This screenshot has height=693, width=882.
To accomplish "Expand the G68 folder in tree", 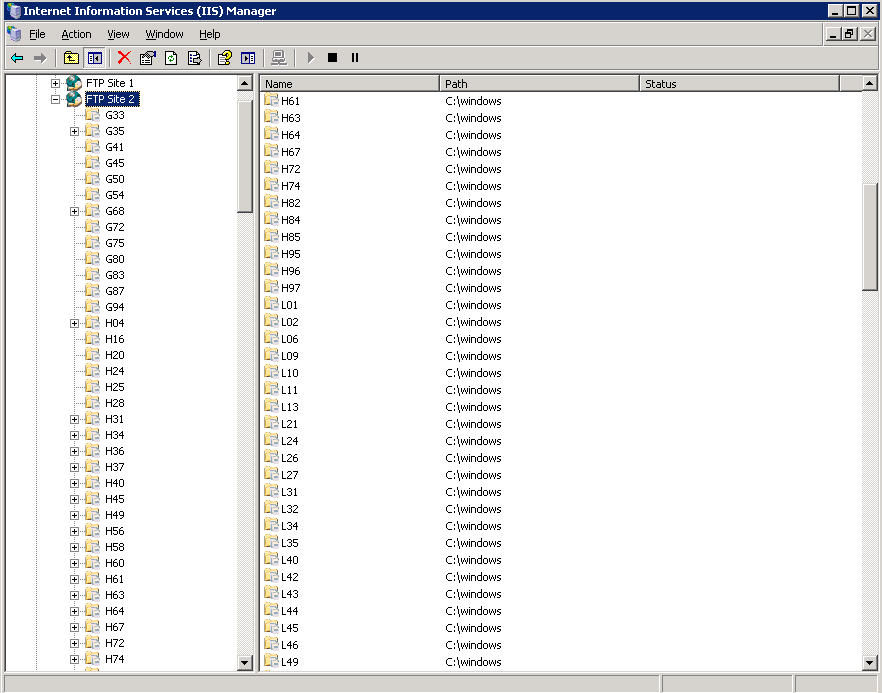I will tap(74, 212).
